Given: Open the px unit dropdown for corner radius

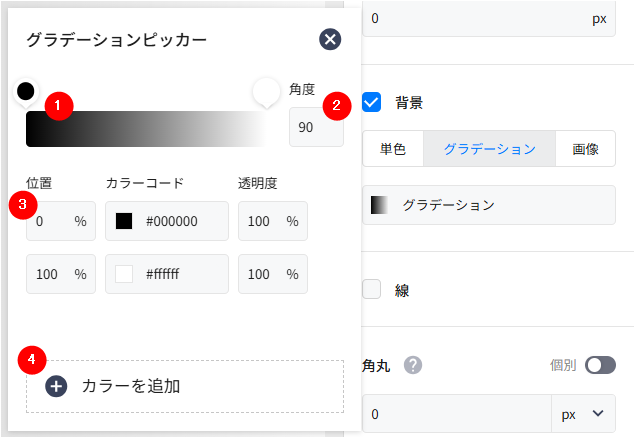Looking at the screenshot, I should [584, 413].
